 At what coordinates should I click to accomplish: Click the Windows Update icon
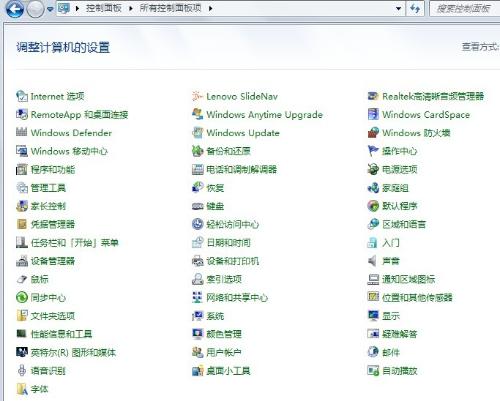pyautogui.click(x=198, y=133)
